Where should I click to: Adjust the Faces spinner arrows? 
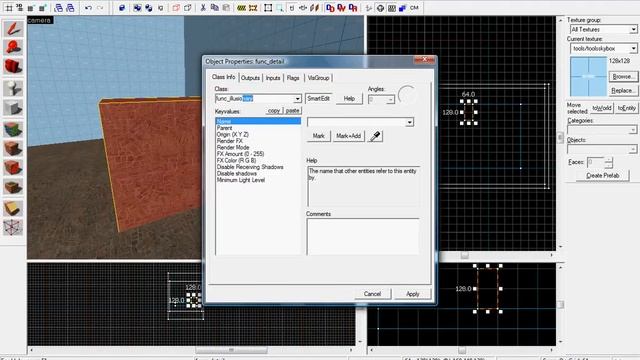click(609, 162)
